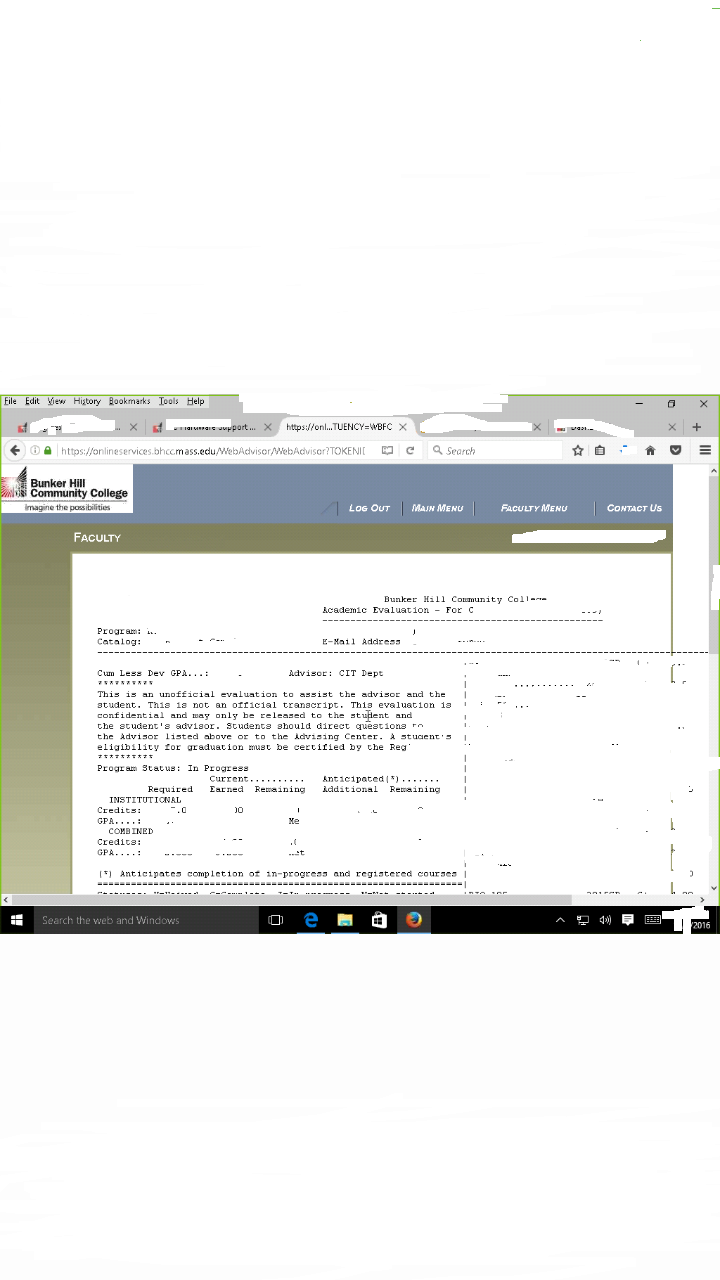
Task: Open the Bookmarks menu
Action: [129, 401]
